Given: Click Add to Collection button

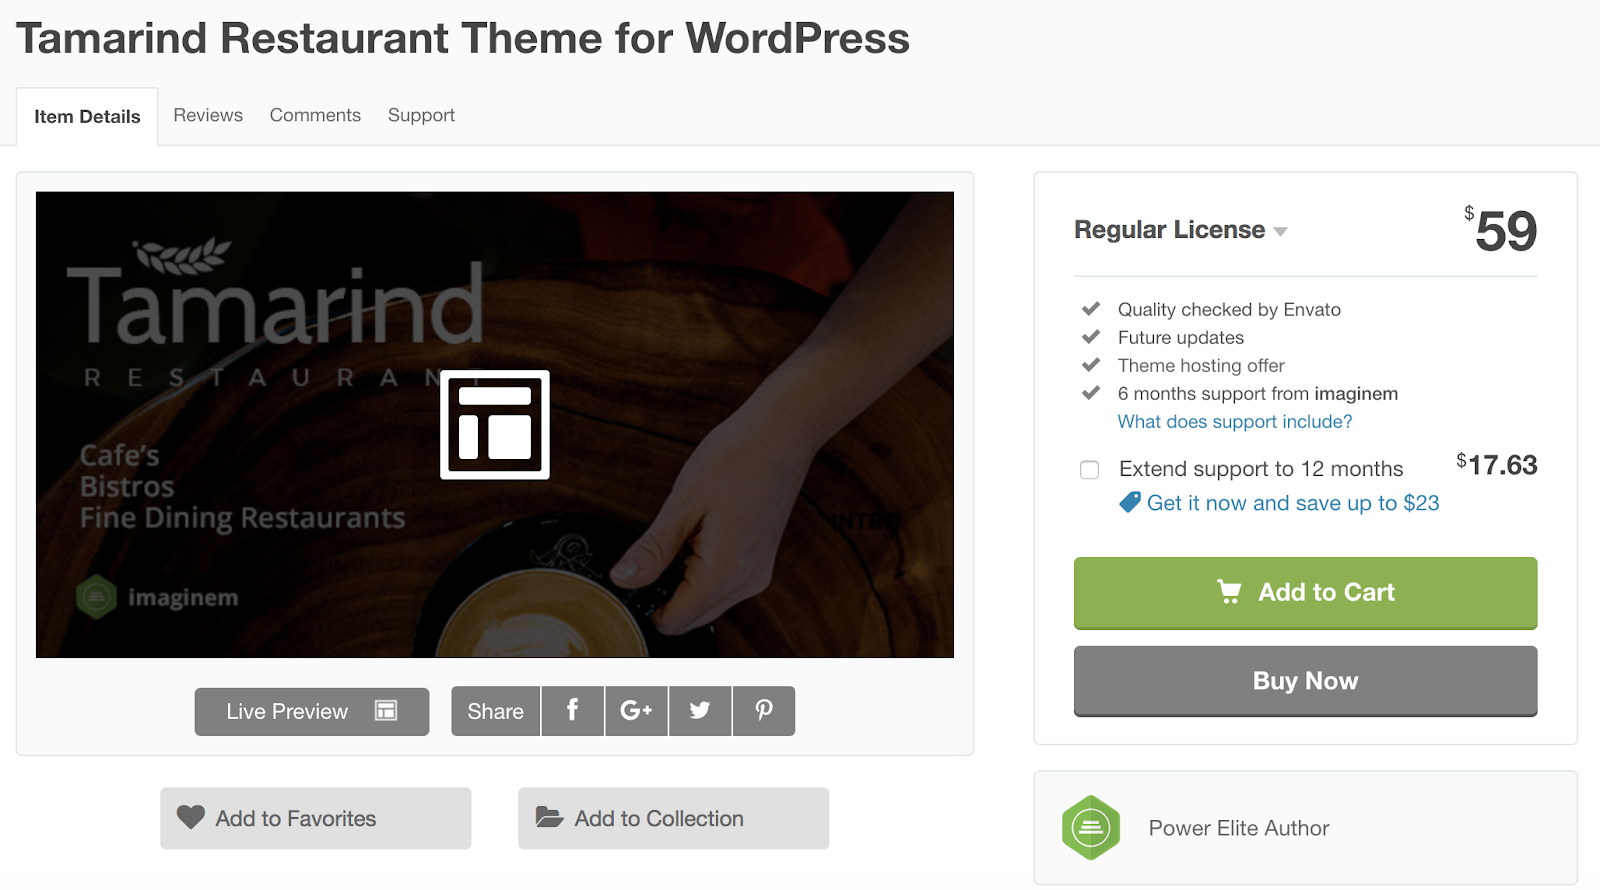Looking at the screenshot, I should click(x=673, y=818).
